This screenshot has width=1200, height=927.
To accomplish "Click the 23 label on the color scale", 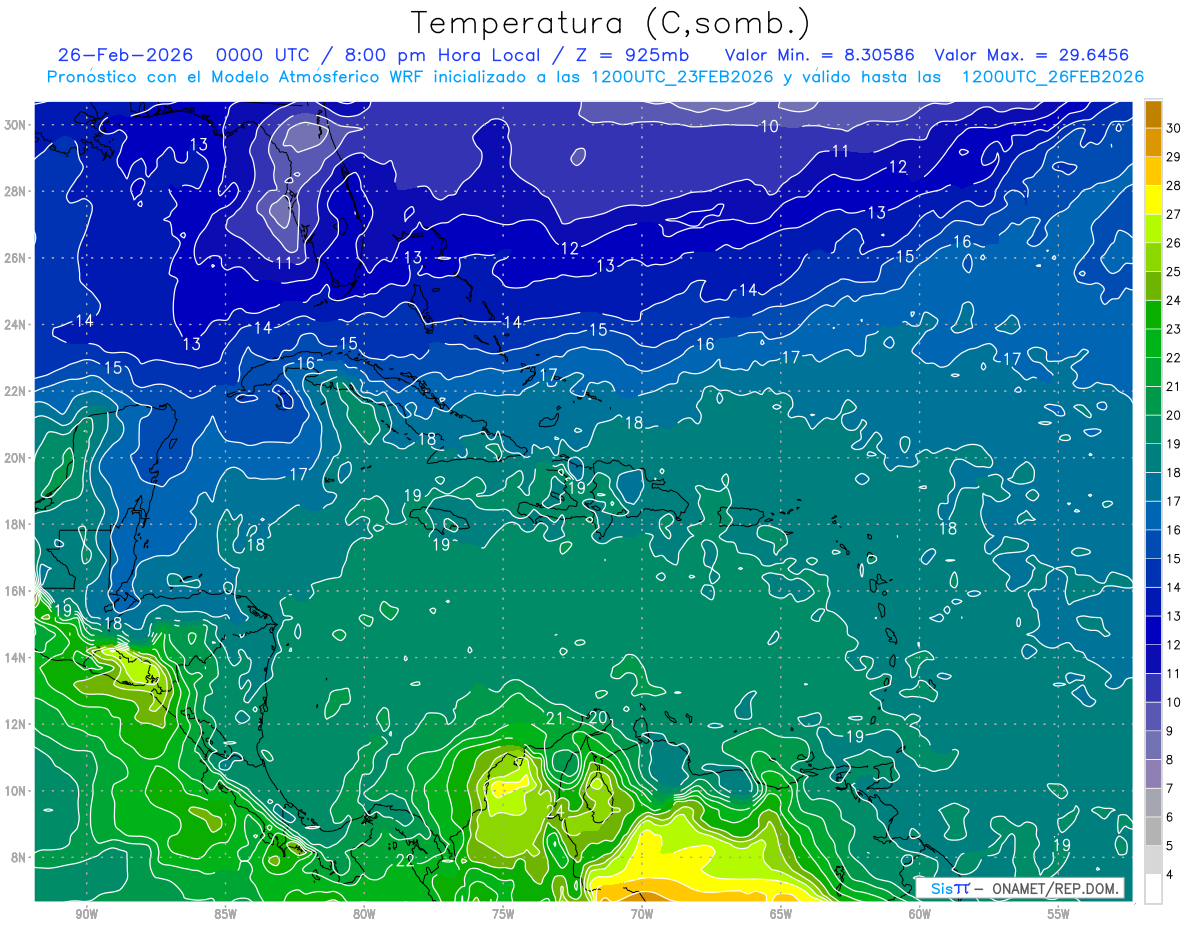I will 1174,329.
